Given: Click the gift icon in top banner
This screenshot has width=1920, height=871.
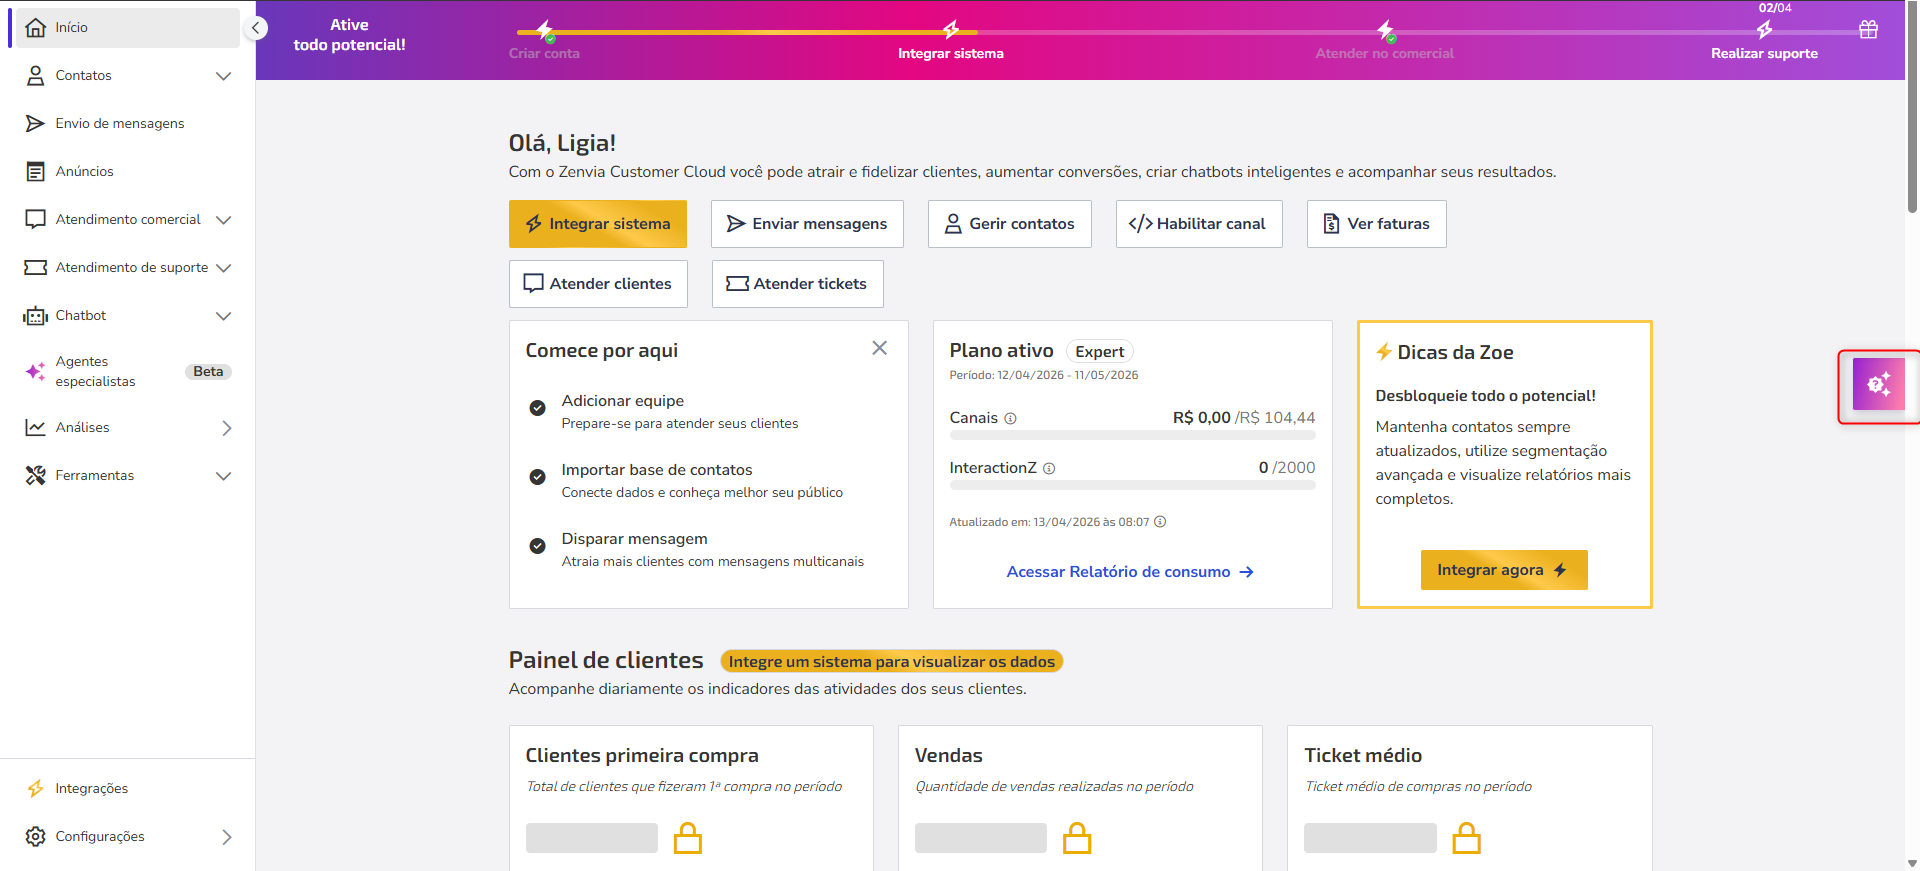Looking at the screenshot, I should 1868,29.
